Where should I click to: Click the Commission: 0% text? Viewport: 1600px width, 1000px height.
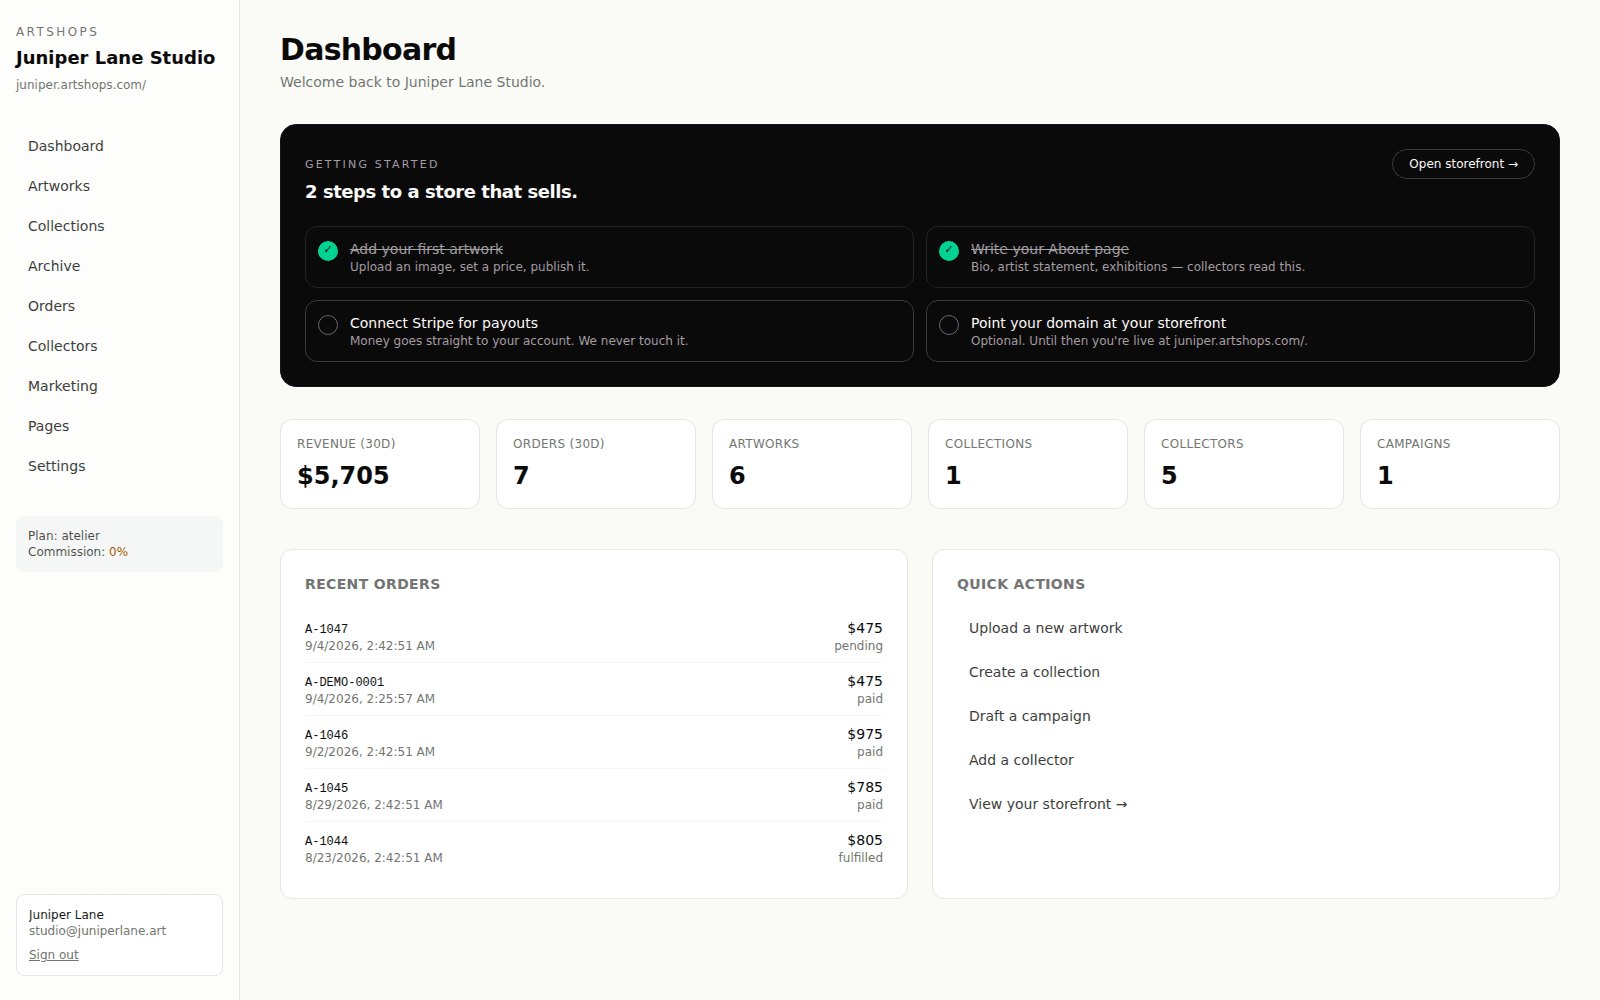78,552
